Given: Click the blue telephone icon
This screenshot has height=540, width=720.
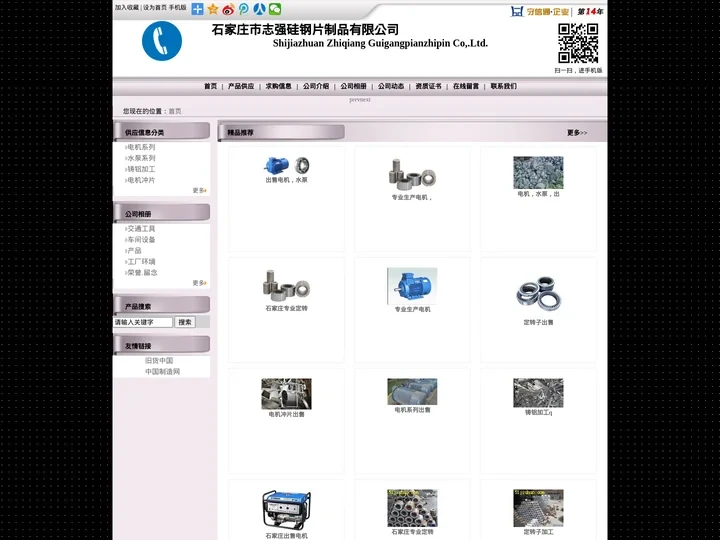Looking at the screenshot, I should point(162,40).
